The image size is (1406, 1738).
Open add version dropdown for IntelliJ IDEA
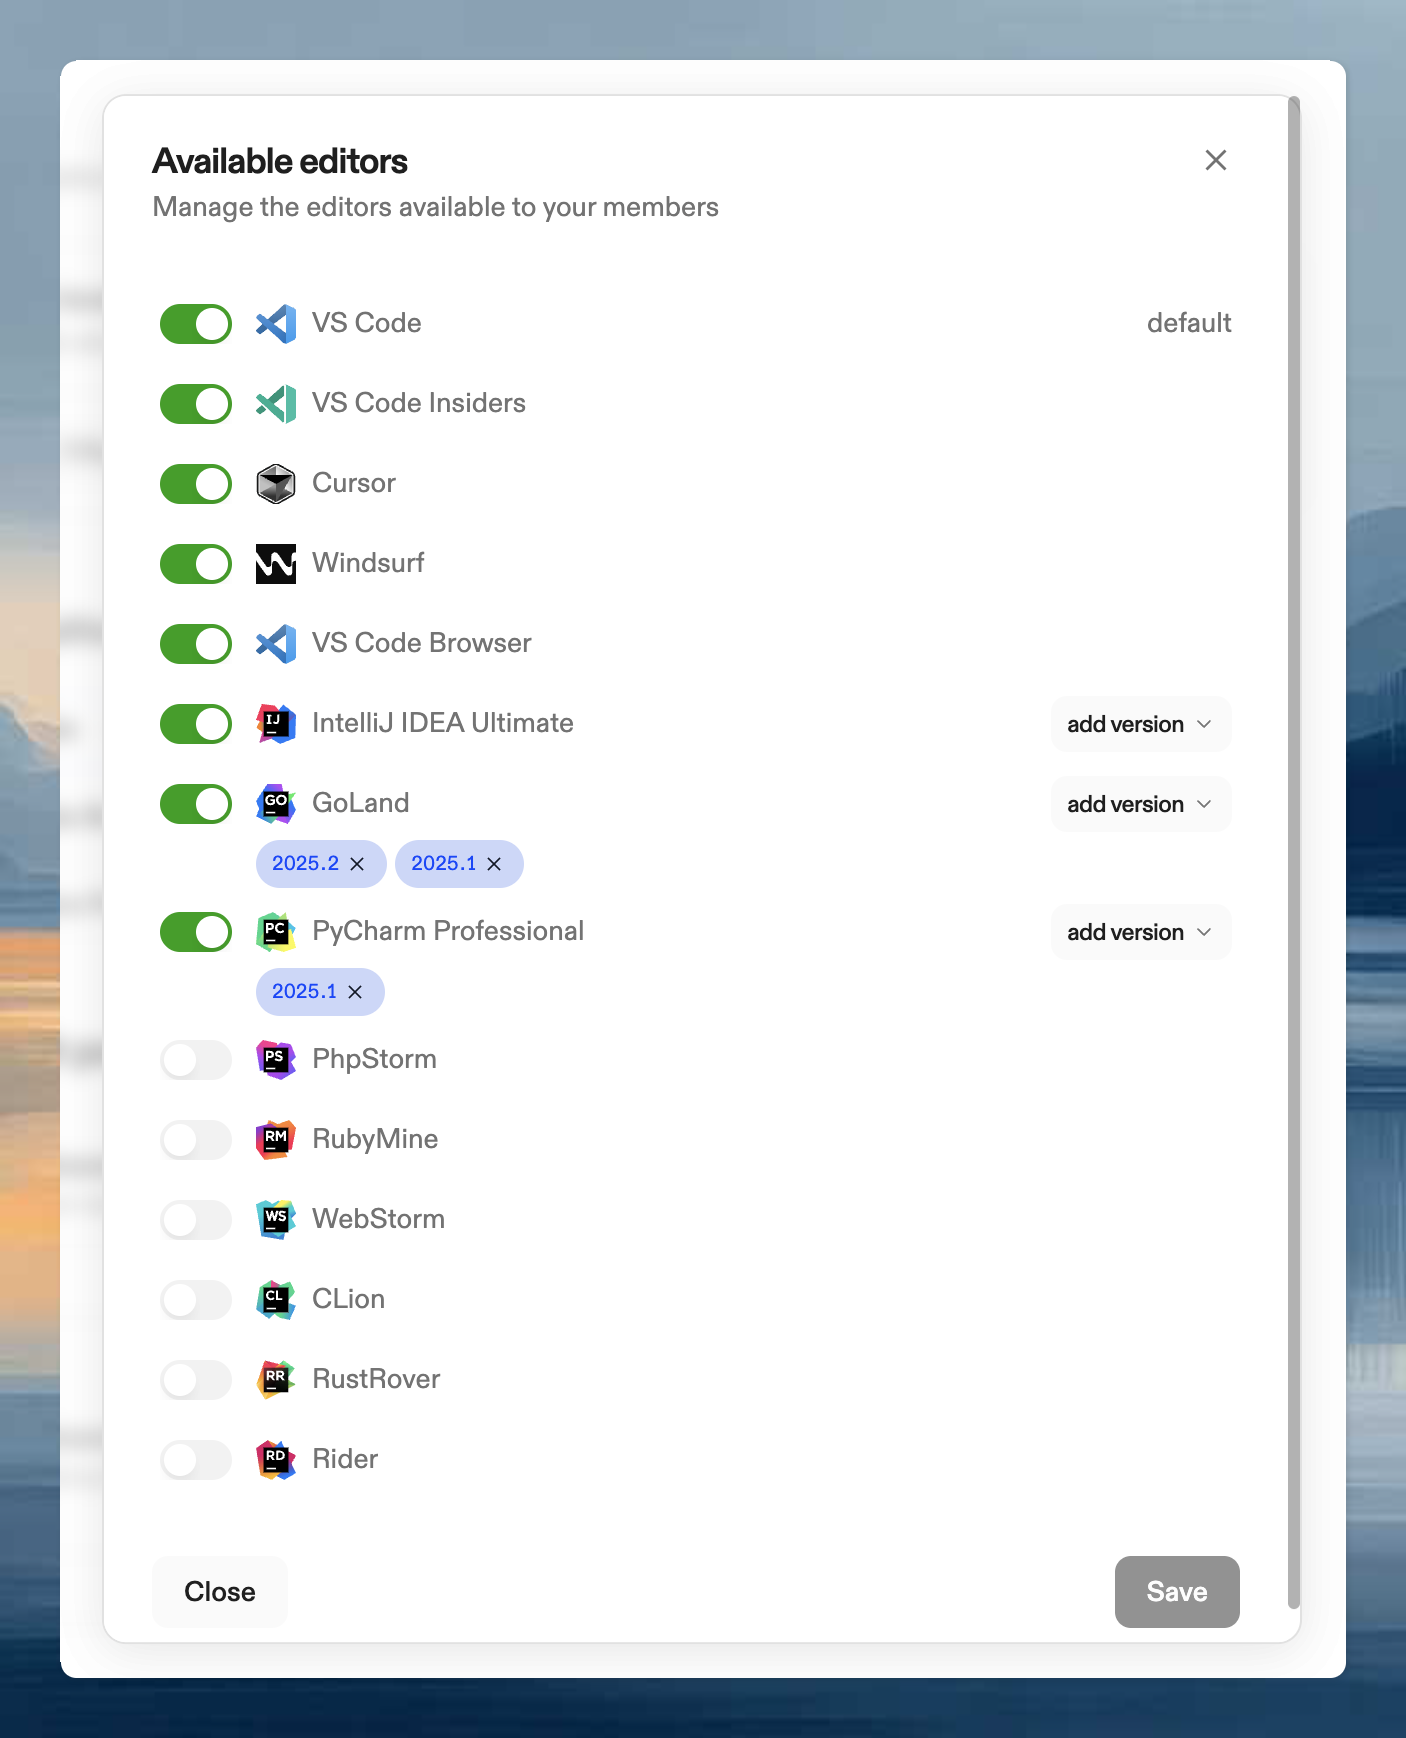1140,724
